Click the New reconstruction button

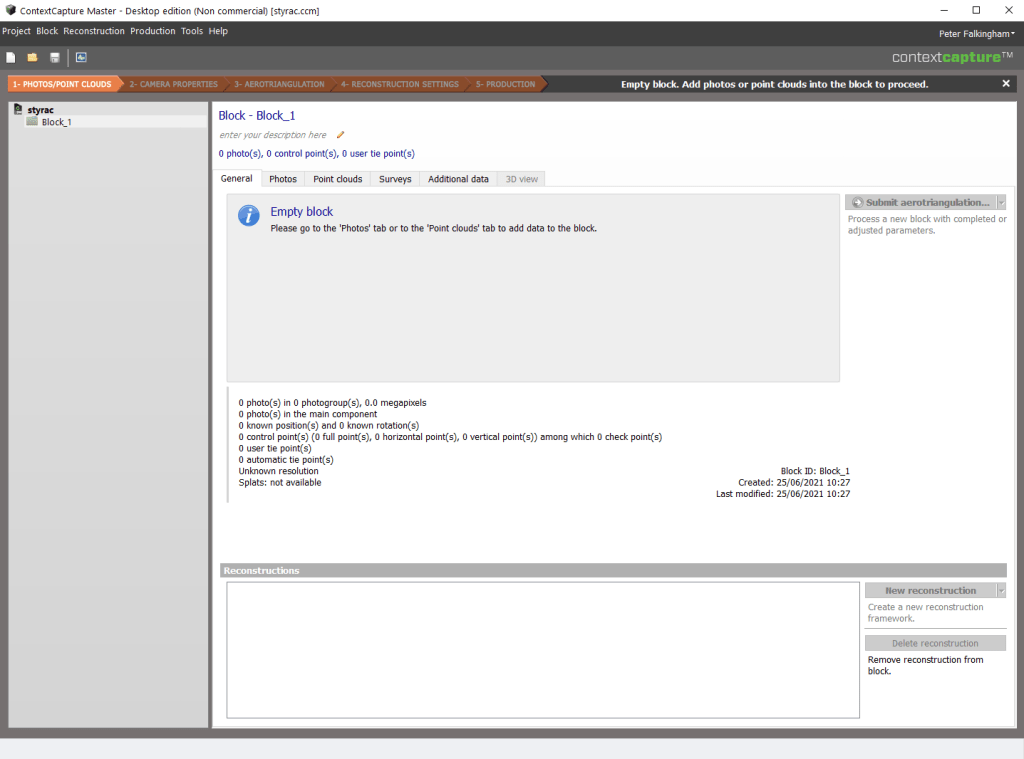pos(930,591)
